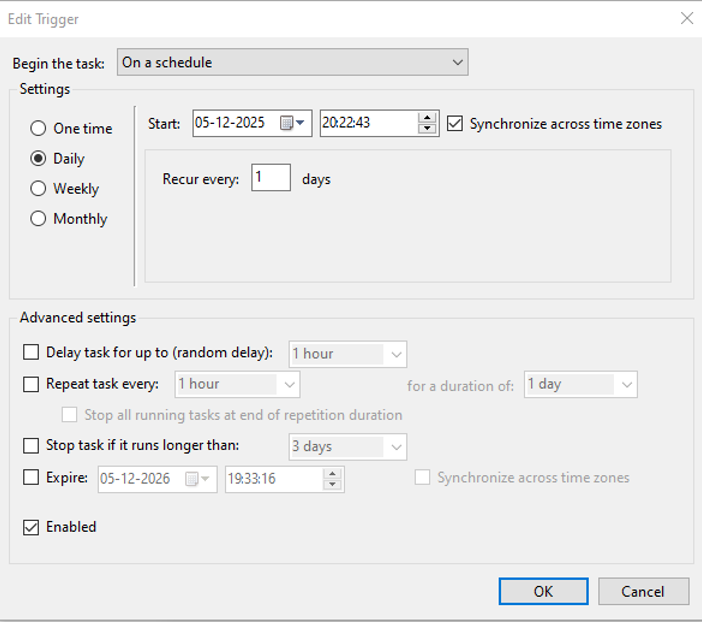Viewport: 702px width, 622px height.
Task: Click the Cancel button
Action: (642, 591)
